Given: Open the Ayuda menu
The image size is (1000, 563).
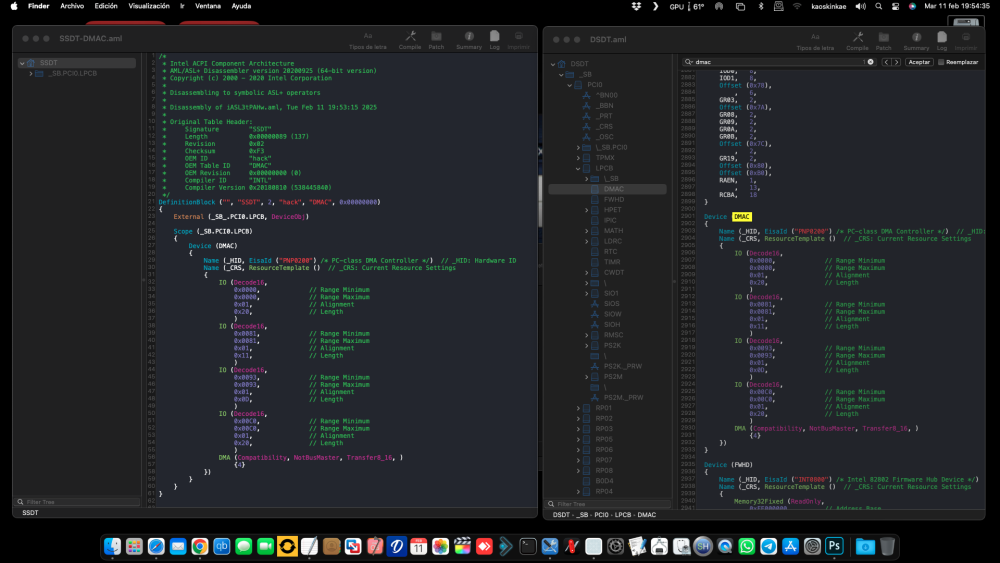Looking at the screenshot, I should pyautogui.click(x=241, y=6).
